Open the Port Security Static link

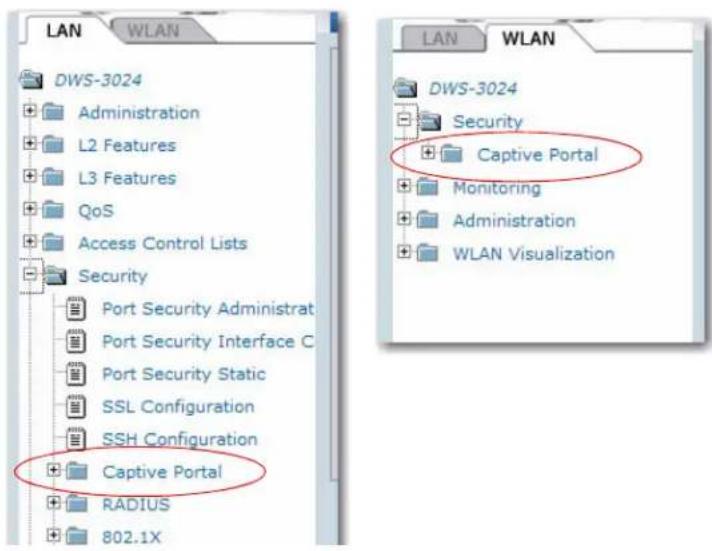pyautogui.click(x=184, y=374)
